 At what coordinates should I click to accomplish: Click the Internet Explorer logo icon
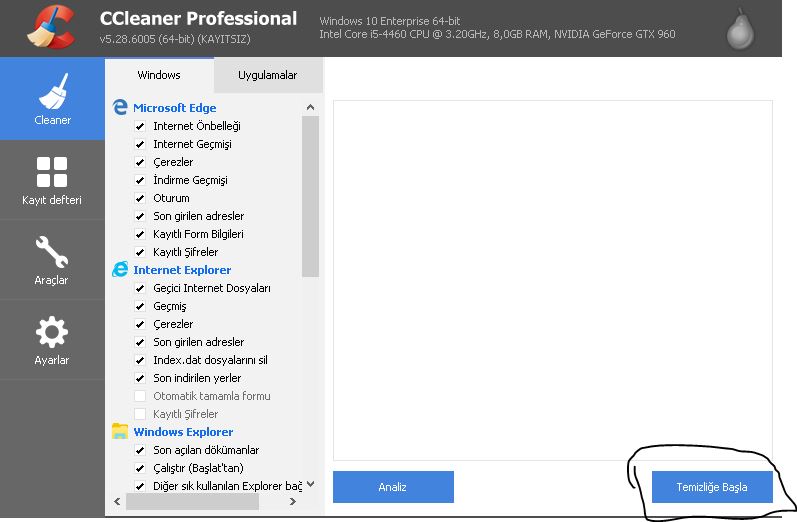click(x=120, y=269)
